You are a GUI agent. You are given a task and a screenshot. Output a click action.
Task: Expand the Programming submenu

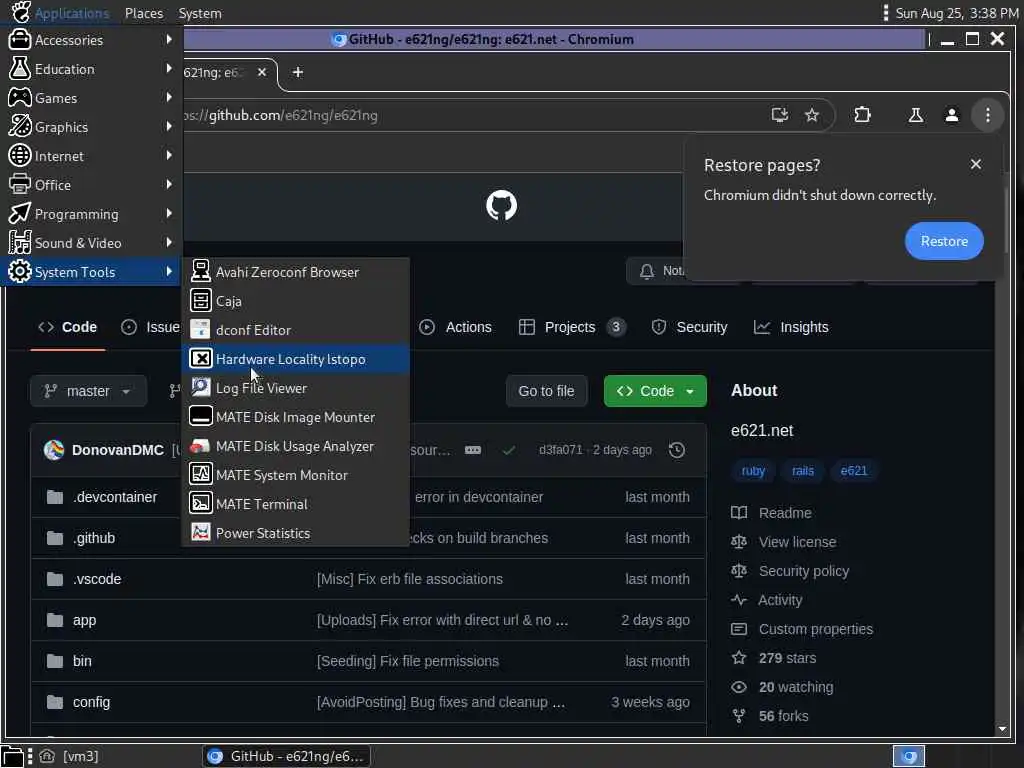(x=91, y=214)
